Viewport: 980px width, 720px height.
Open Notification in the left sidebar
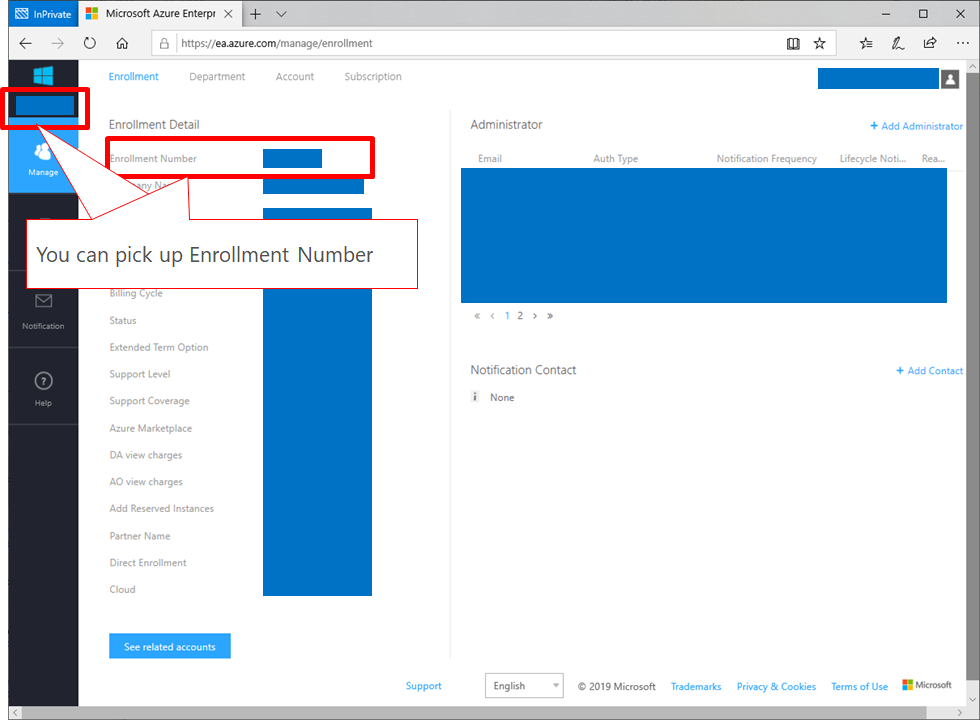coord(43,311)
